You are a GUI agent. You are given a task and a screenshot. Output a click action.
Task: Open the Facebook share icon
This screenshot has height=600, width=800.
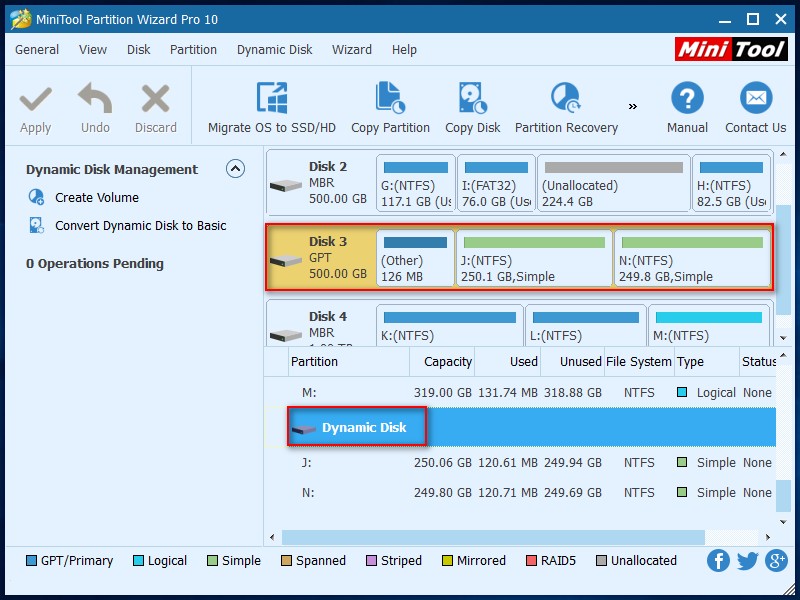click(718, 561)
